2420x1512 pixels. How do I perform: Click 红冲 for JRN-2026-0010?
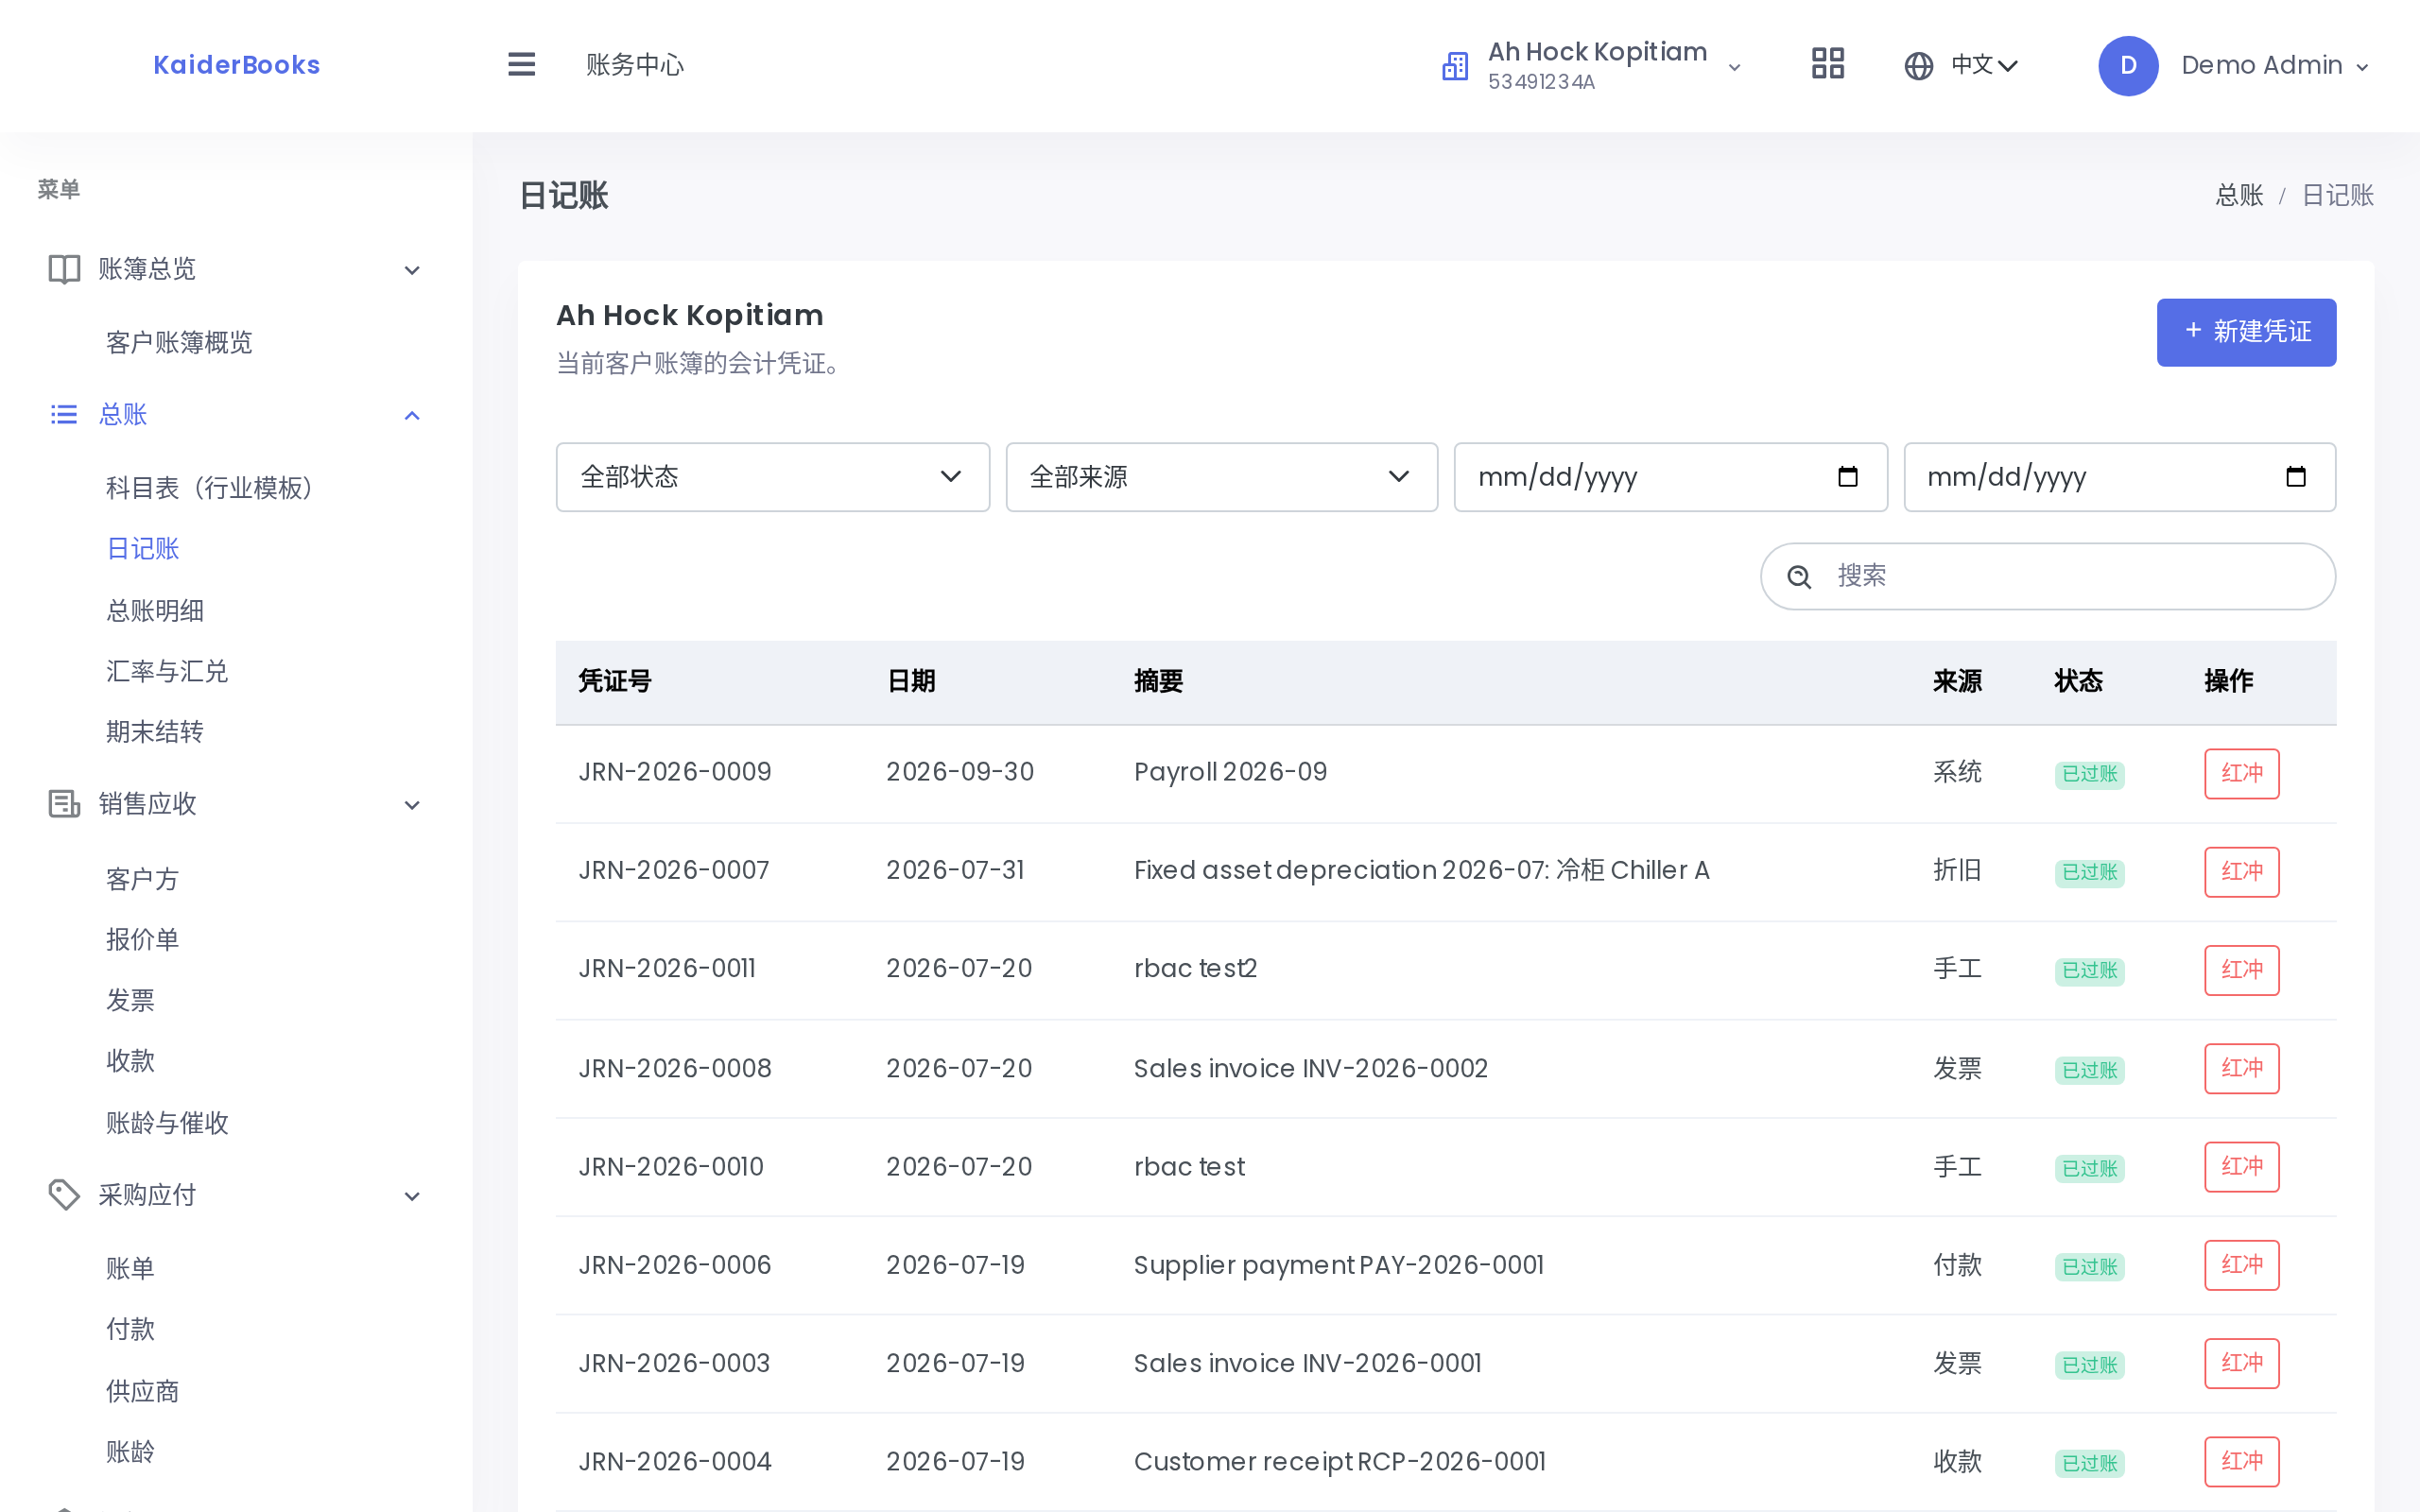pyautogui.click(x=2242, y=1167)
